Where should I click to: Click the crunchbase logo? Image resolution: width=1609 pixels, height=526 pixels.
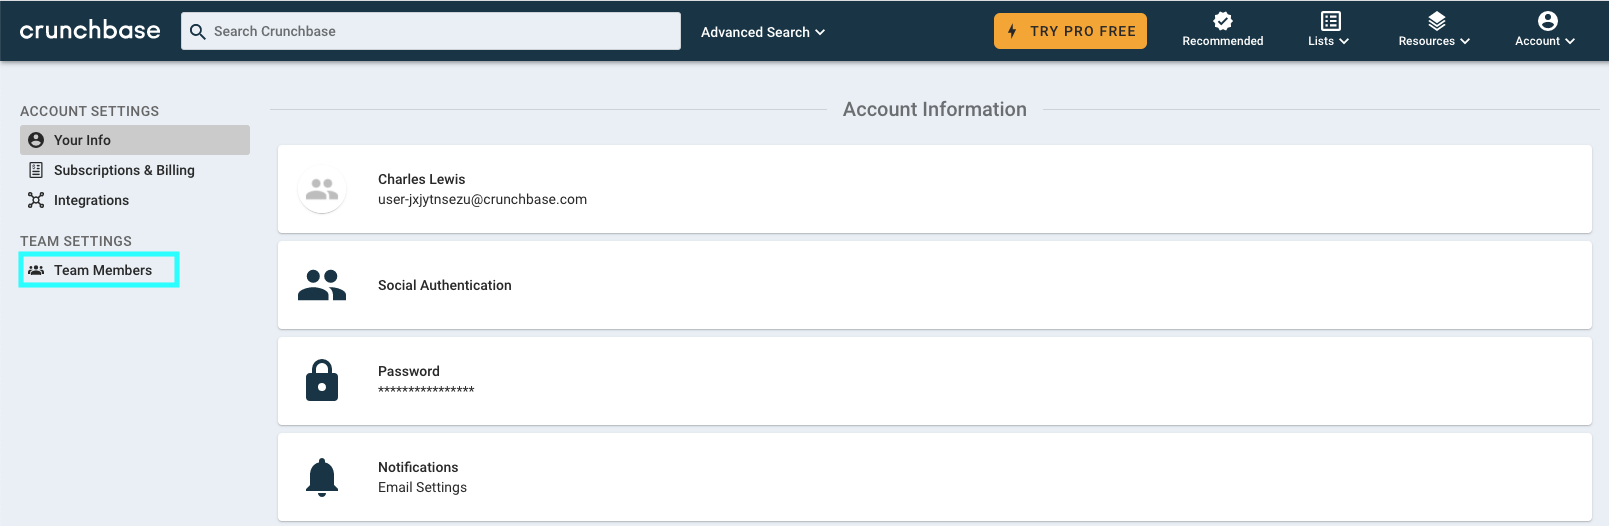point(90,30)
